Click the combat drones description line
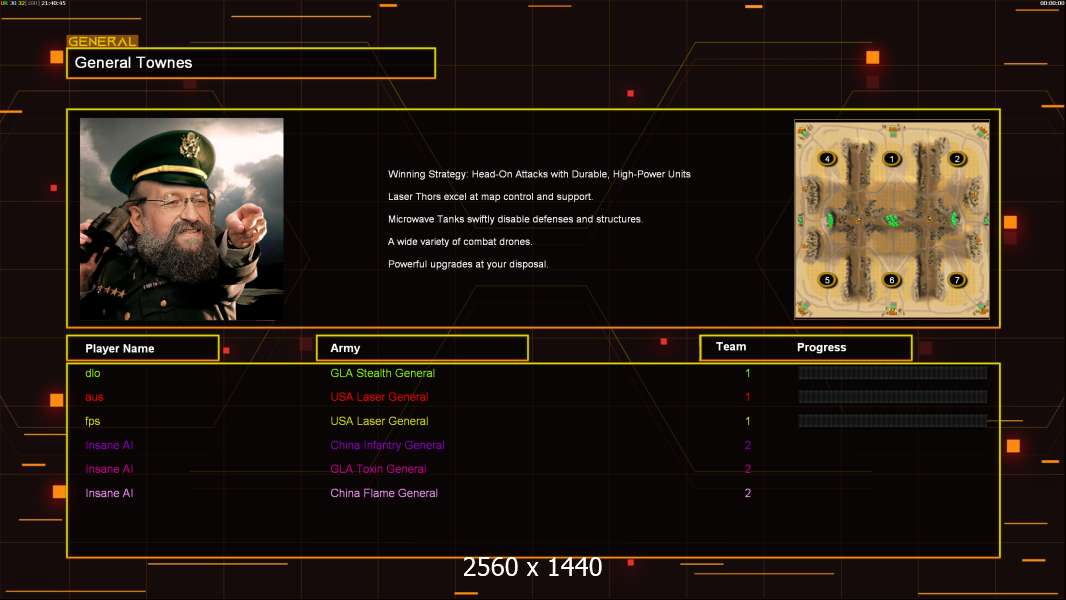The height and width of the screenshot is (600, 1066). coord(460,241)
